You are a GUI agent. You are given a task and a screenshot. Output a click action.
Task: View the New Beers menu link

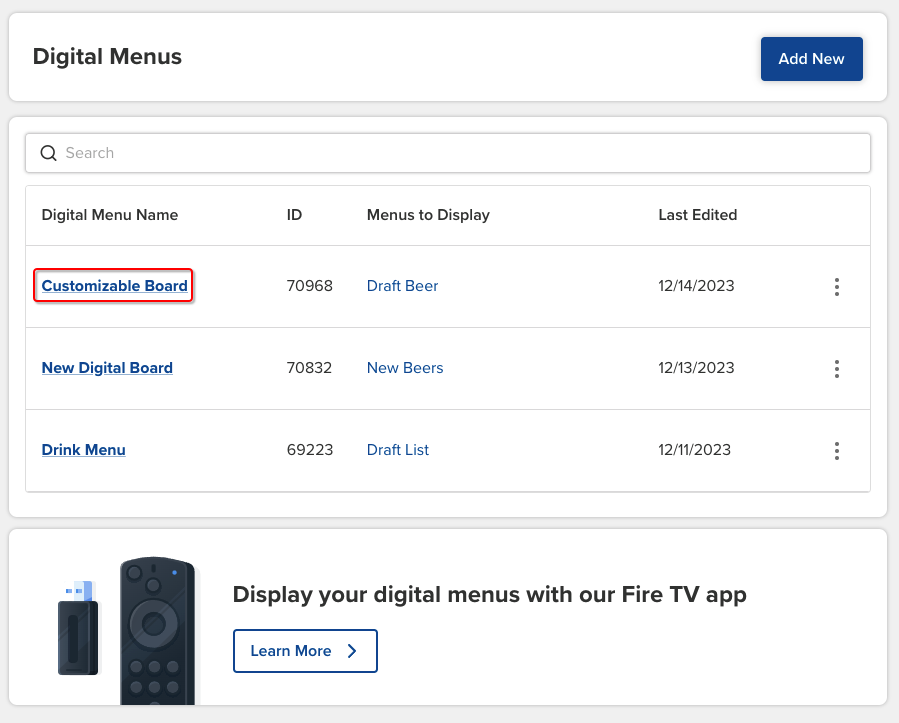[405, 368]
